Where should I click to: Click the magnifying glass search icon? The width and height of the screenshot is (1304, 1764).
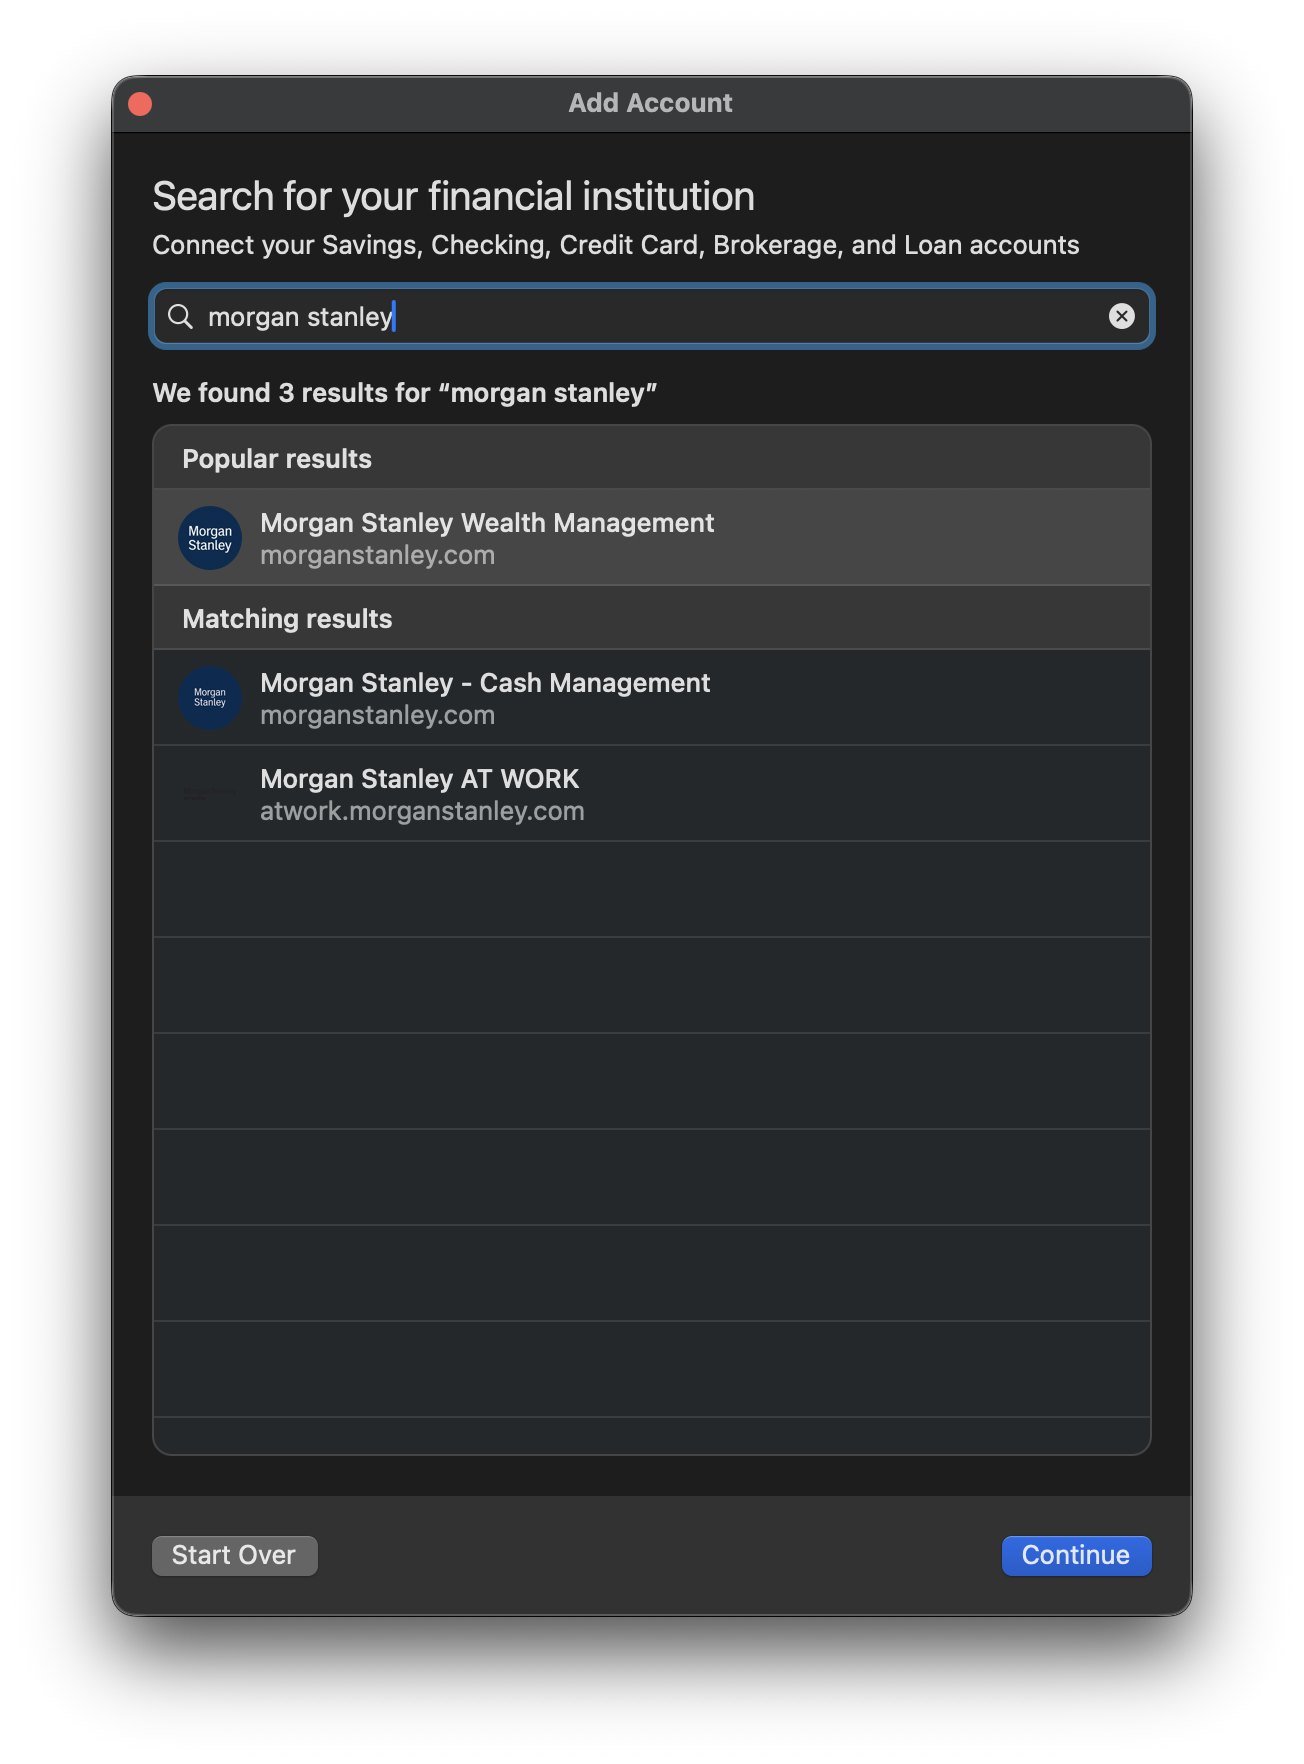(x=180, y=317)
